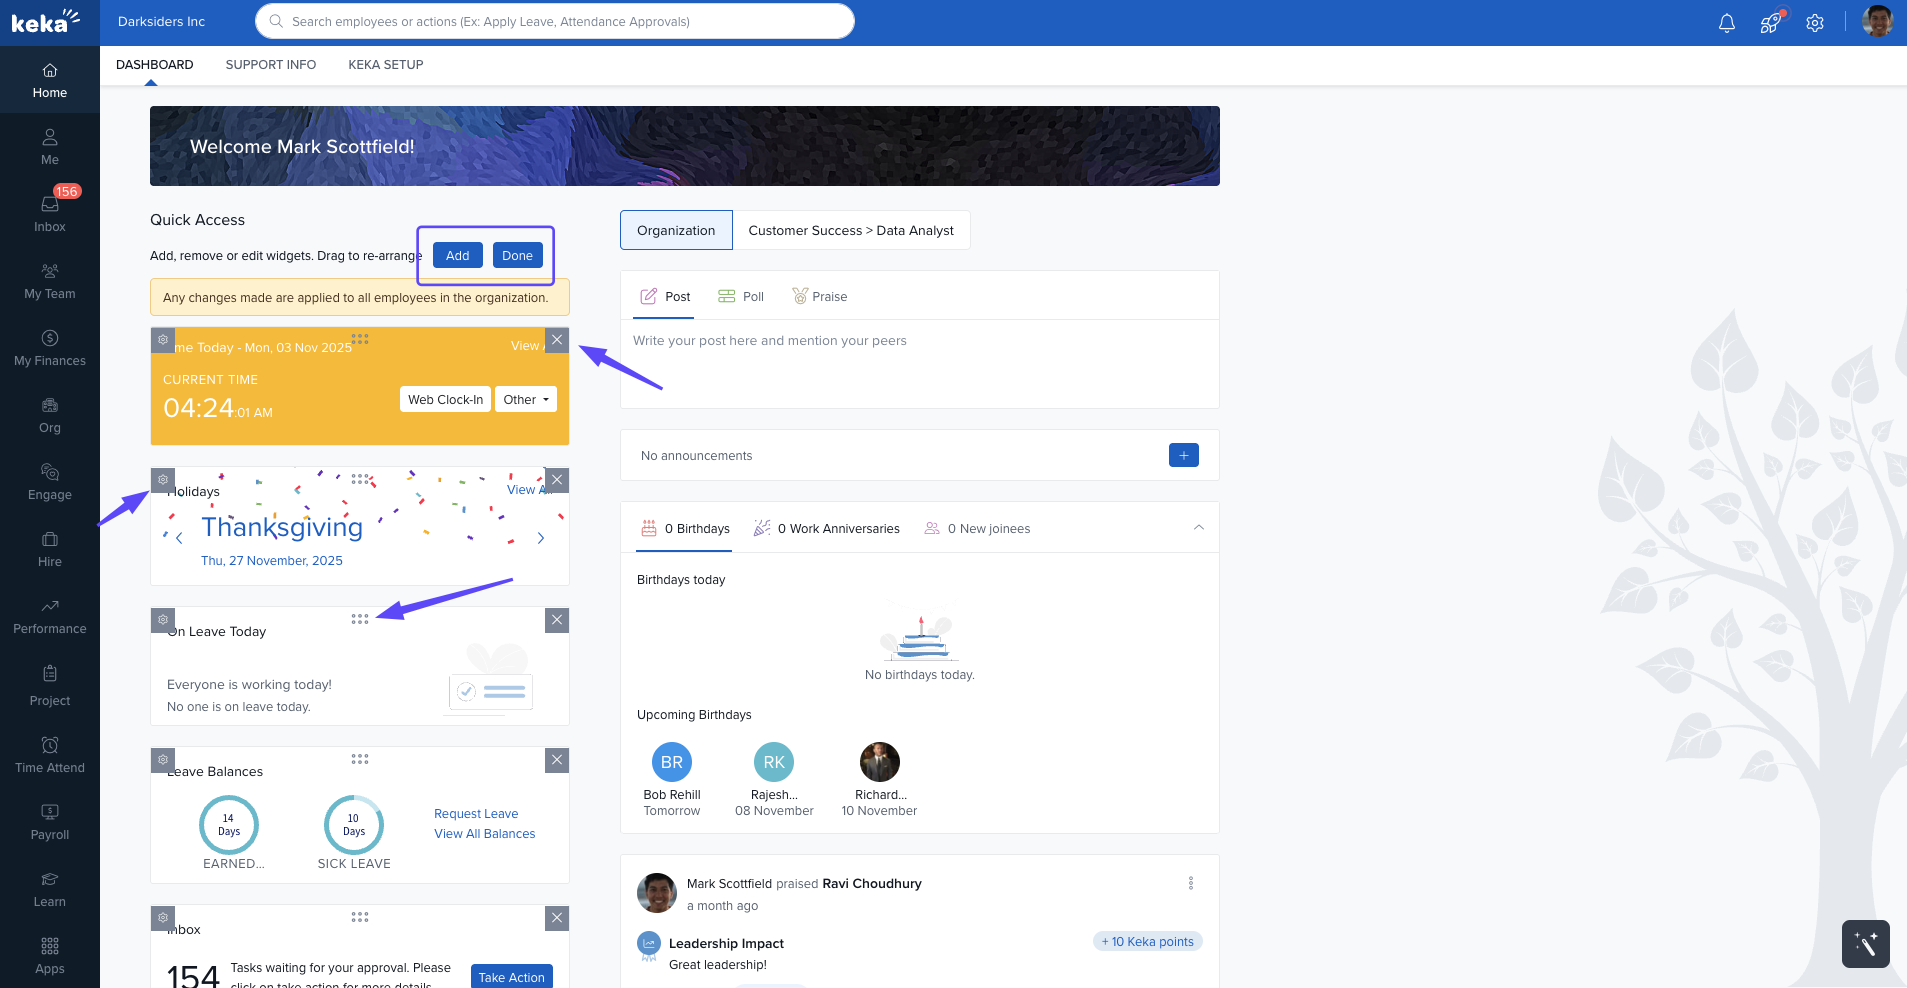Remove the On Leave Today widget
1907x988 pixels.
pos(557,620)
